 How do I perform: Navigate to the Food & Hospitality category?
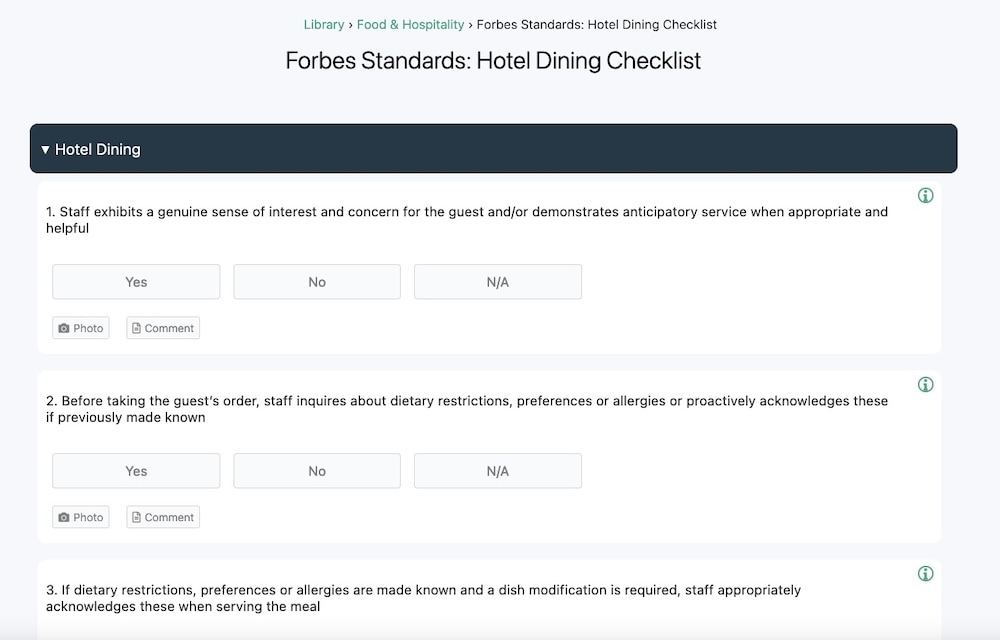[x=410, y=24]
